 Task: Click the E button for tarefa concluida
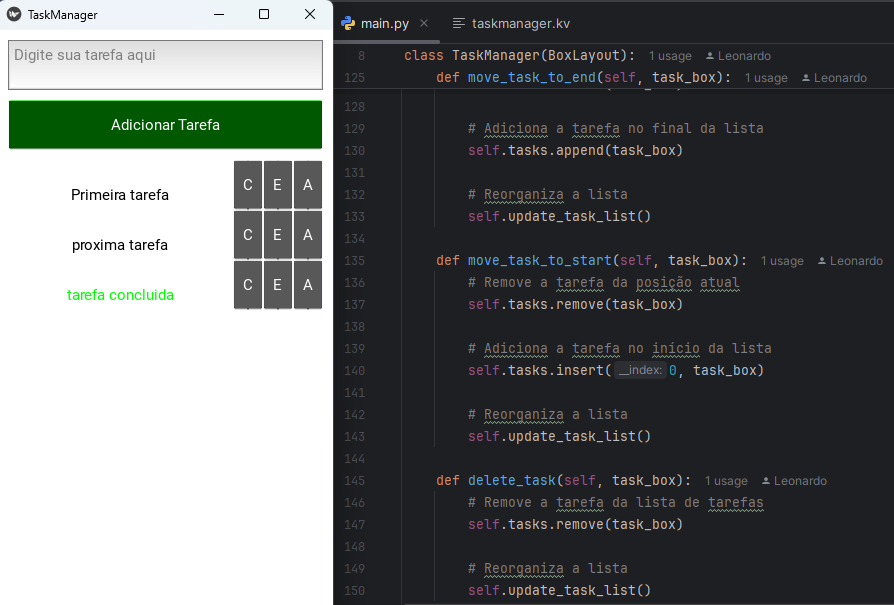coord(278,285)
